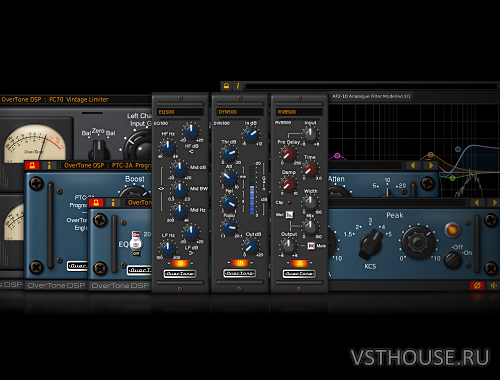The height and width of the screenshot is (380, 500).
Task: Click the Mix knob on RVB500
Action: click(310, 227)
